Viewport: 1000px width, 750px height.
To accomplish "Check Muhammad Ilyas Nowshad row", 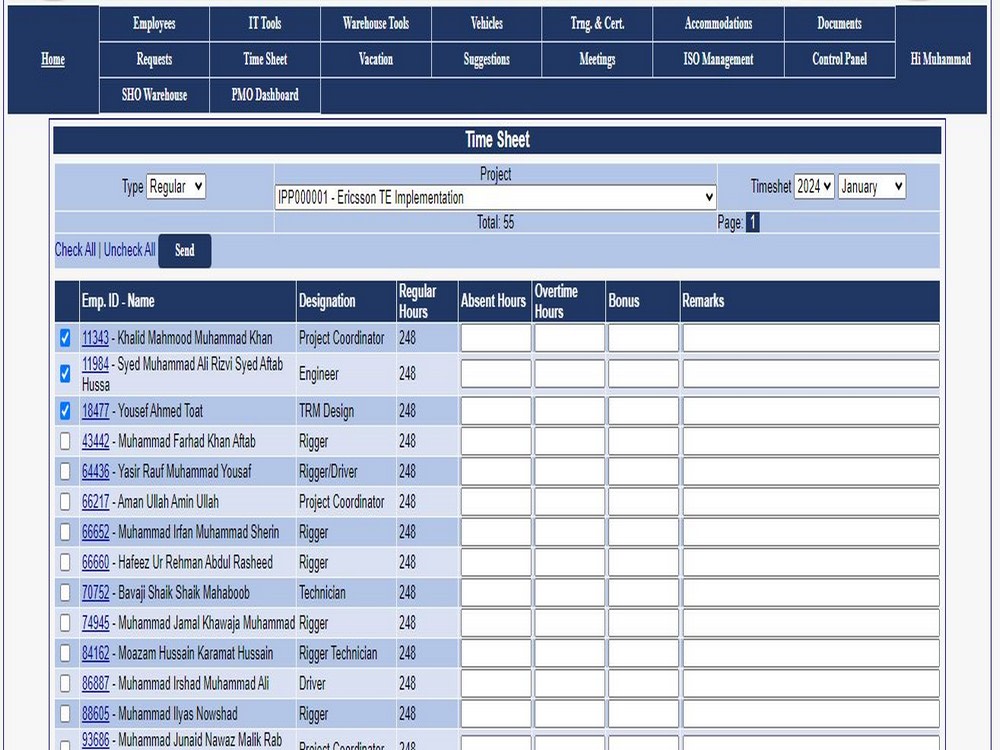I will [x=65, y=714].
